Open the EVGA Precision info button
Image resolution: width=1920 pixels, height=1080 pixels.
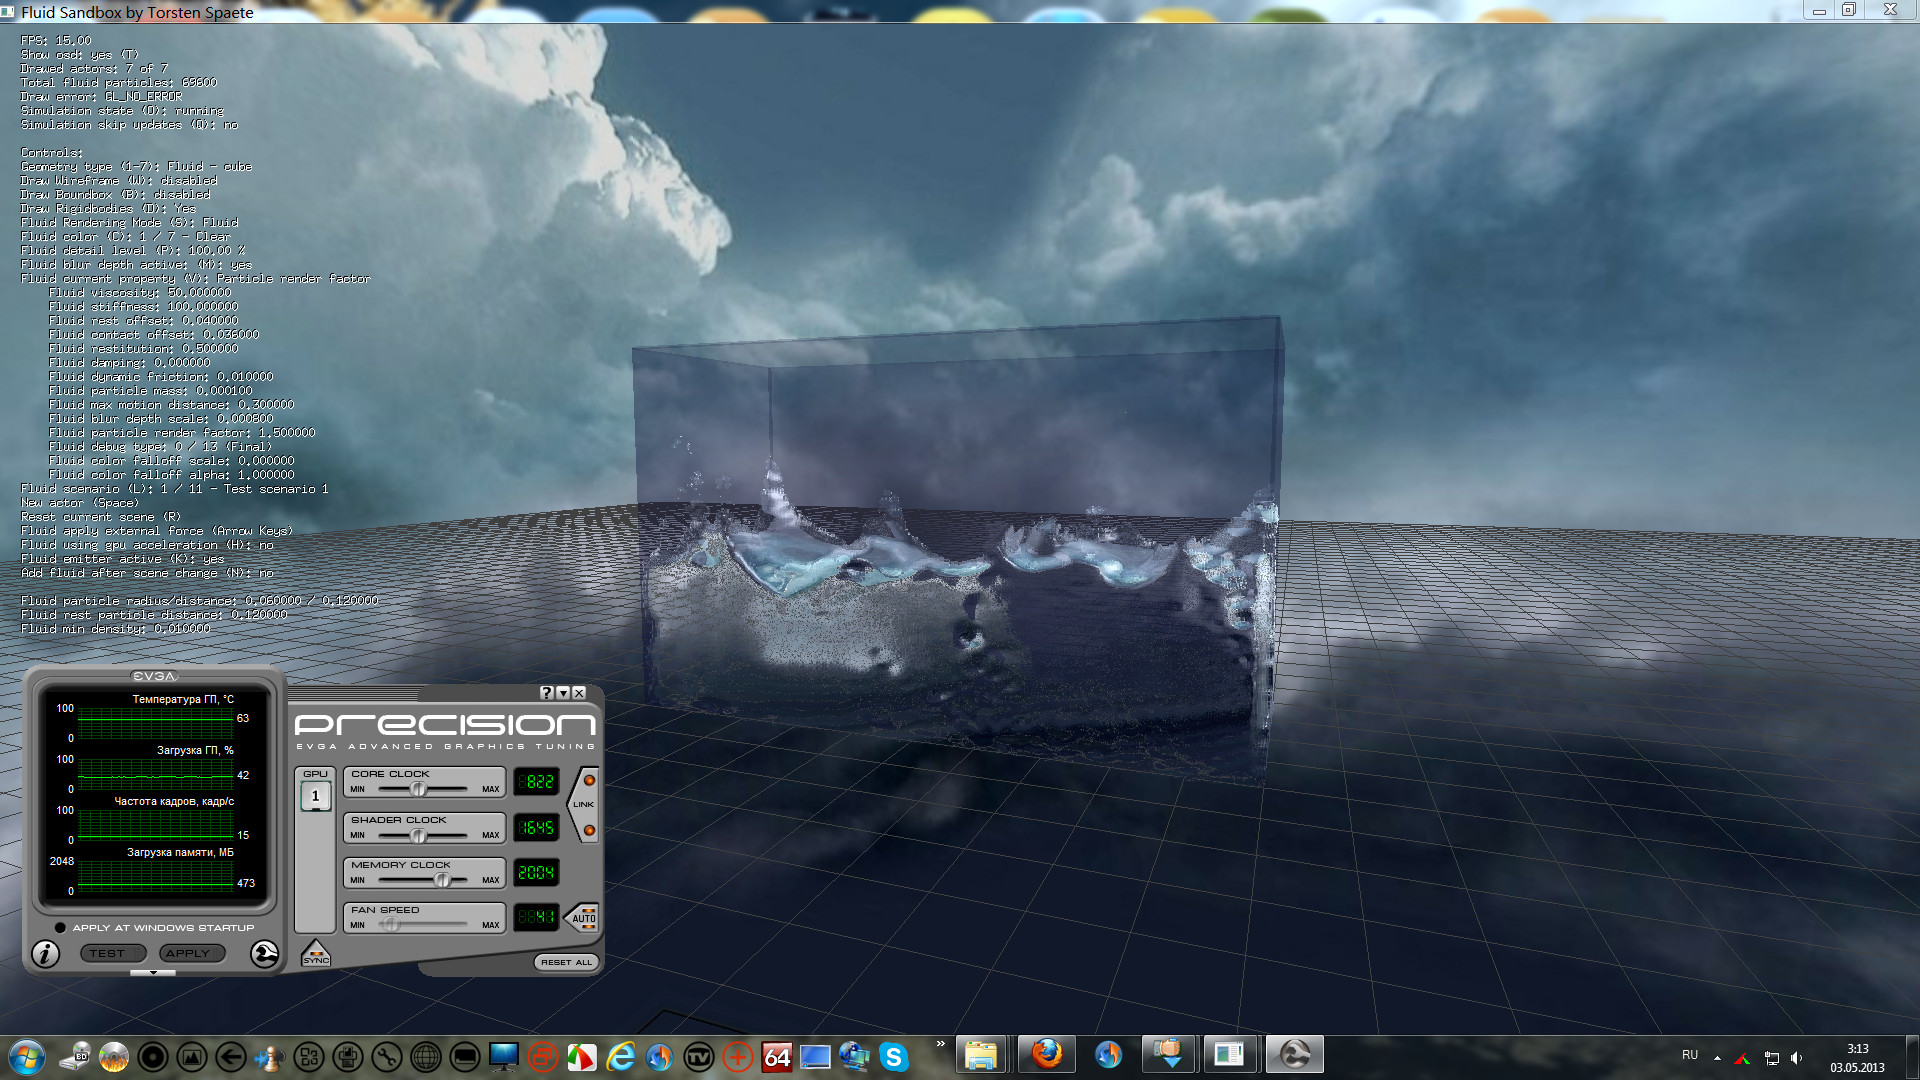click(x=45, y=954)
